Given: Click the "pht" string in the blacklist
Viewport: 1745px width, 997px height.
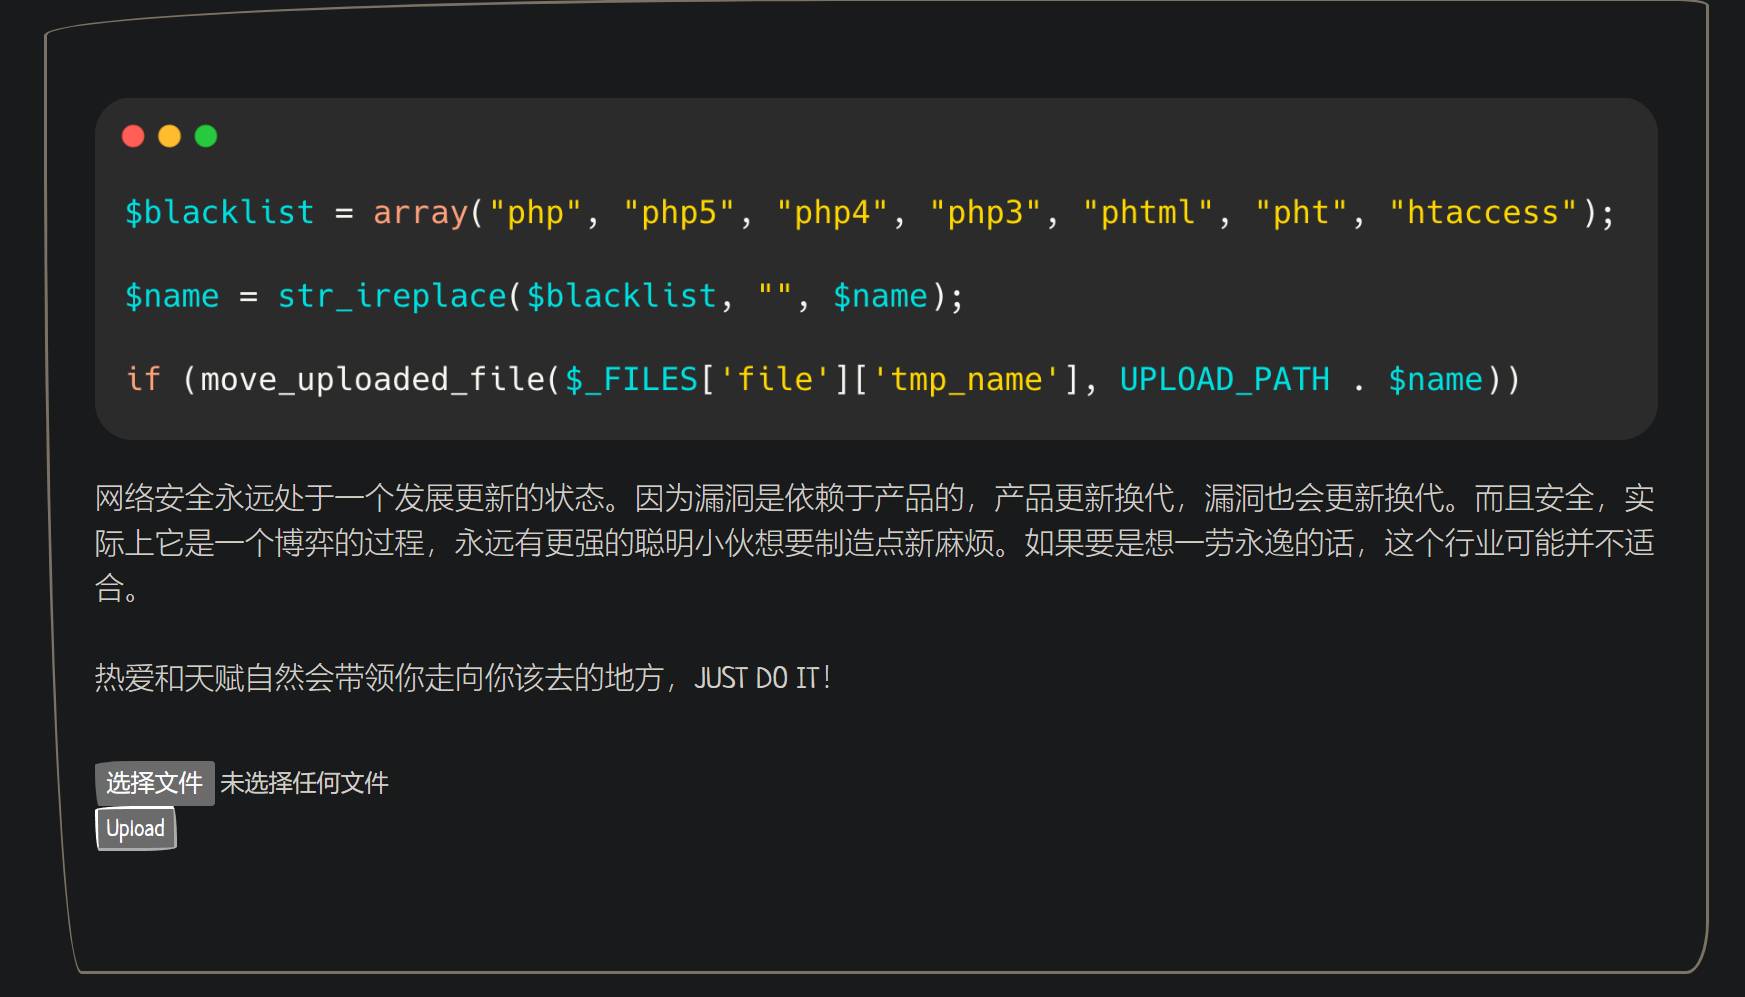Looking at the screenshot, I should pyautogui.click(x=1301, y=213).
